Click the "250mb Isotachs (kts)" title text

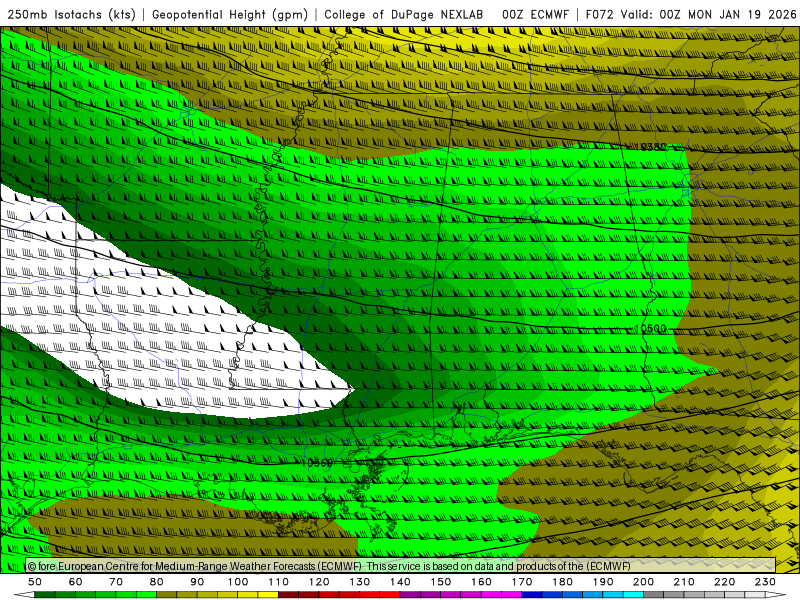pyautogui.click(x=72, y=14)
